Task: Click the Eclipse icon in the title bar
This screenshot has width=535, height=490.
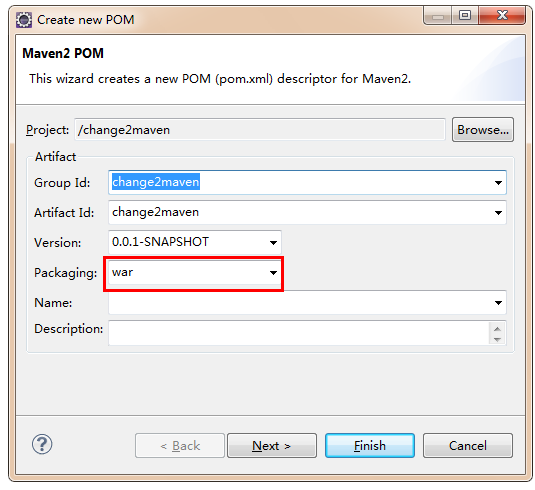Action: (24, 20)
